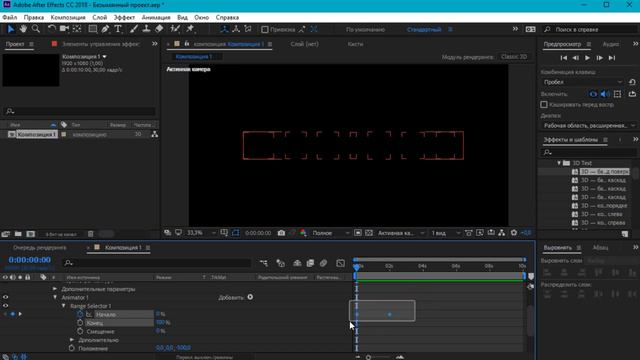
Task: Jump to first frame in Preview panel
Action: click(x=564, y=58)
